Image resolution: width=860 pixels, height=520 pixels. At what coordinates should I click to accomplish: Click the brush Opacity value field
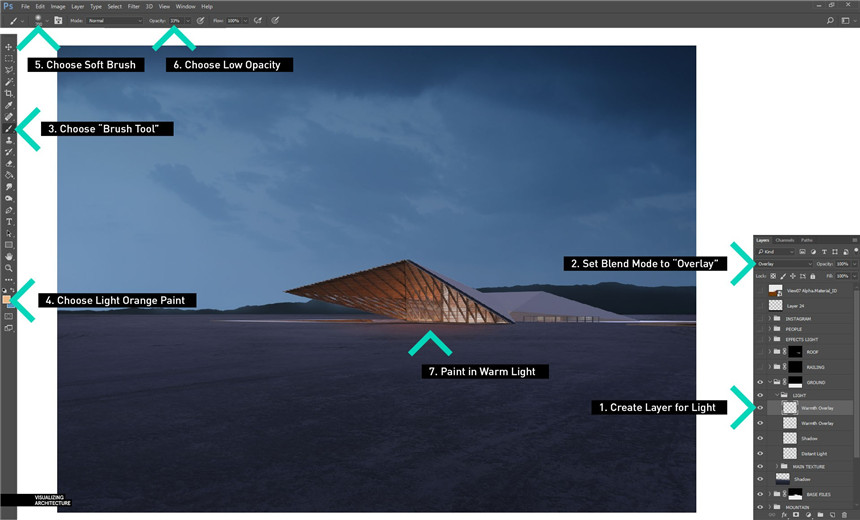176,20
